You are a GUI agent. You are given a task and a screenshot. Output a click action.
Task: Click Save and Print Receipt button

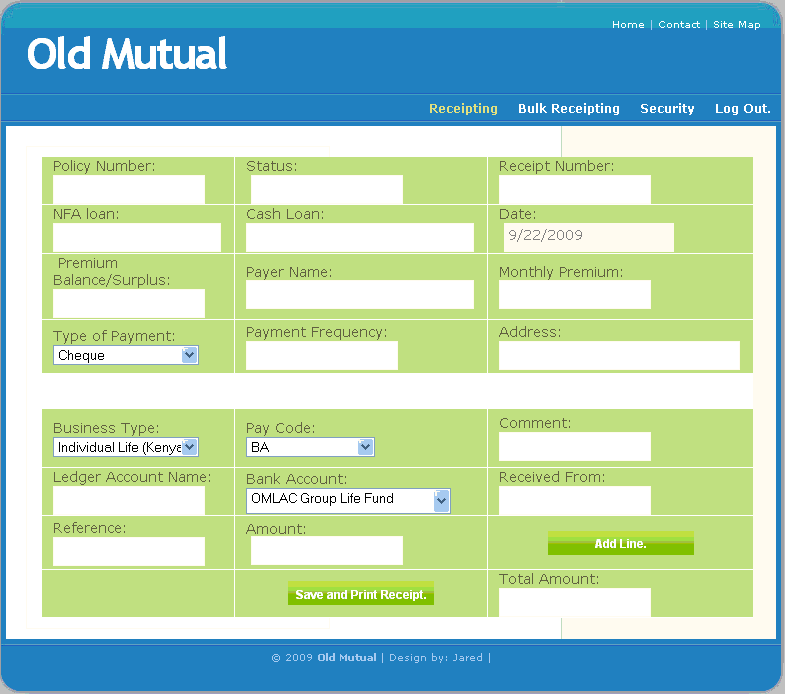click(361, 593)
